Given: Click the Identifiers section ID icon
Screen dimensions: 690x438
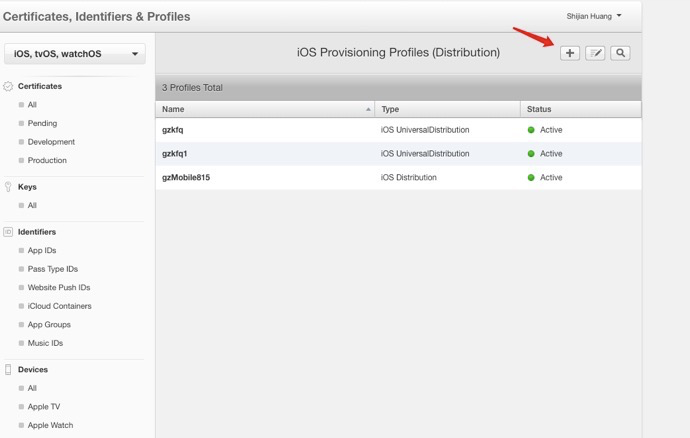Looking at the screenshot, I should point(9,232).
